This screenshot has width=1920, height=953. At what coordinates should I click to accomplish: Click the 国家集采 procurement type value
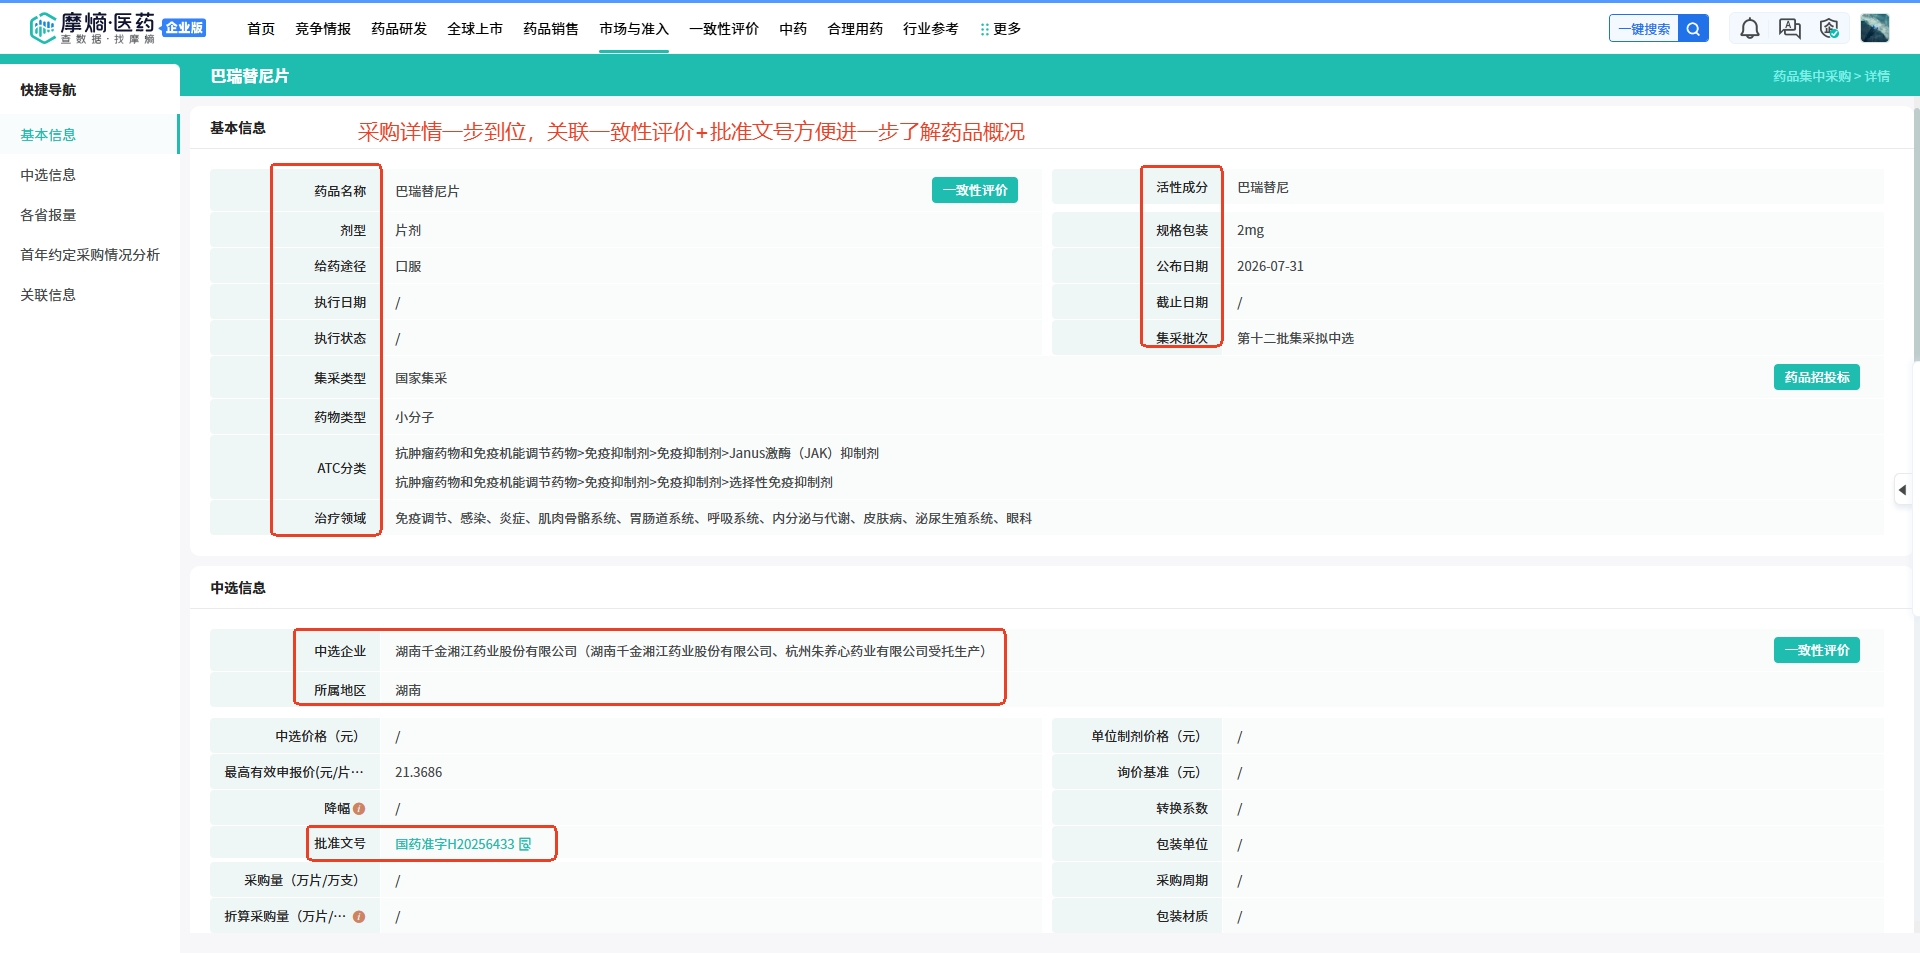pyautogui.click(x=421, y=378)
